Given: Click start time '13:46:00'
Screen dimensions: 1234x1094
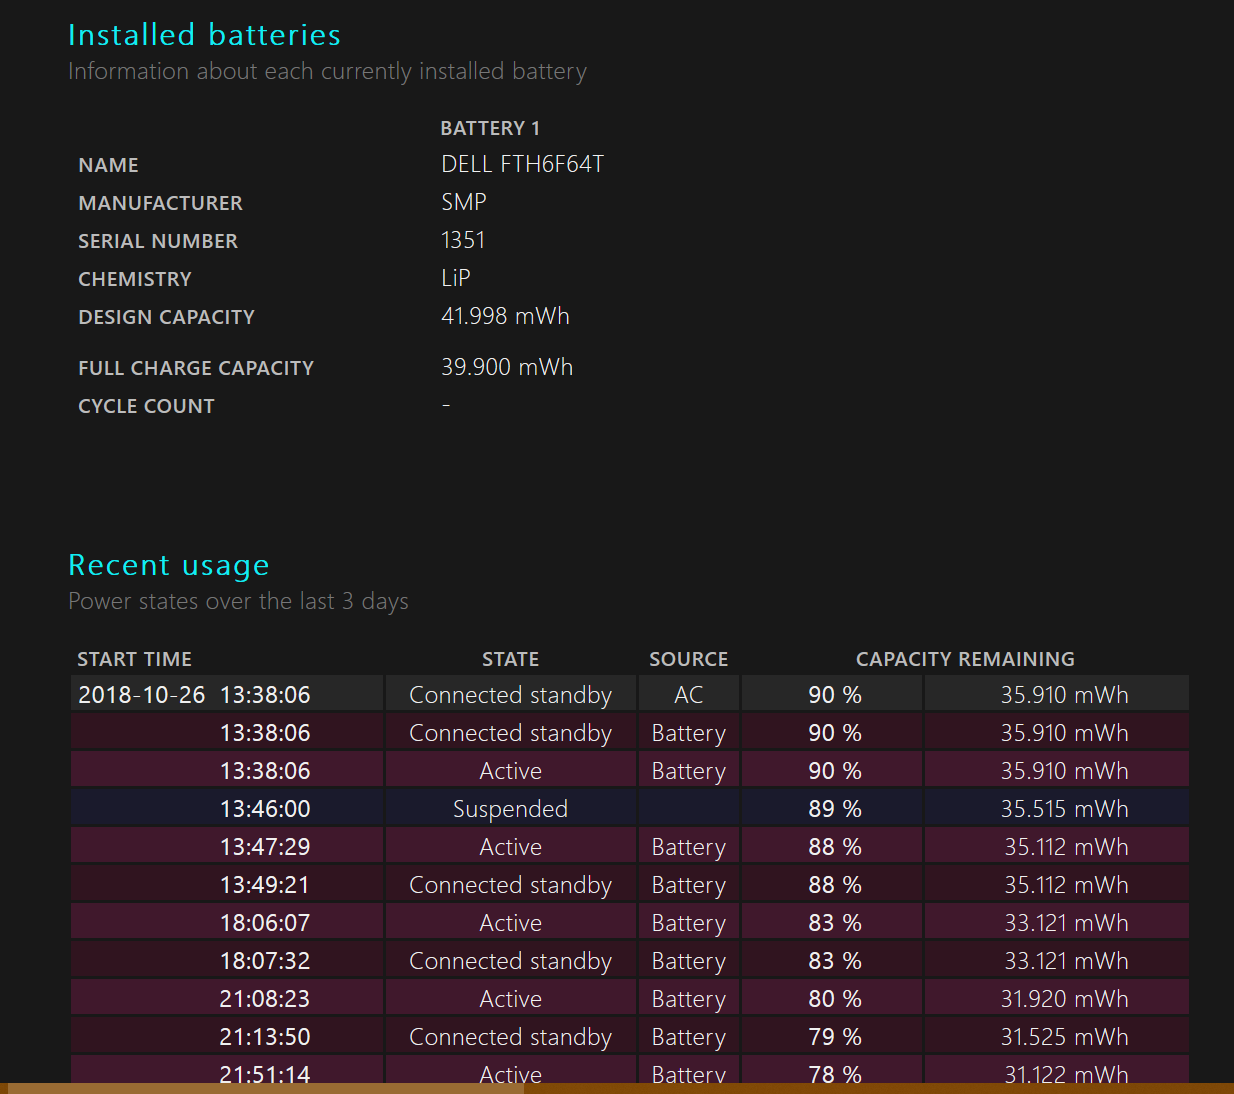Looking at the screenshot, I should [x=265, y=809].
